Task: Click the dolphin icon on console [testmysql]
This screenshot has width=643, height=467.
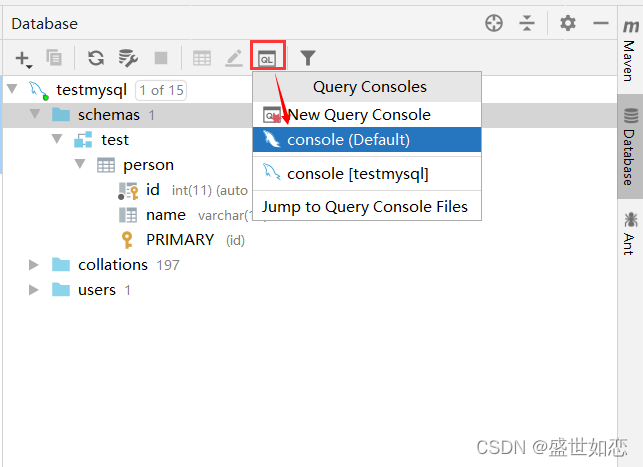Action: (271, 172)
